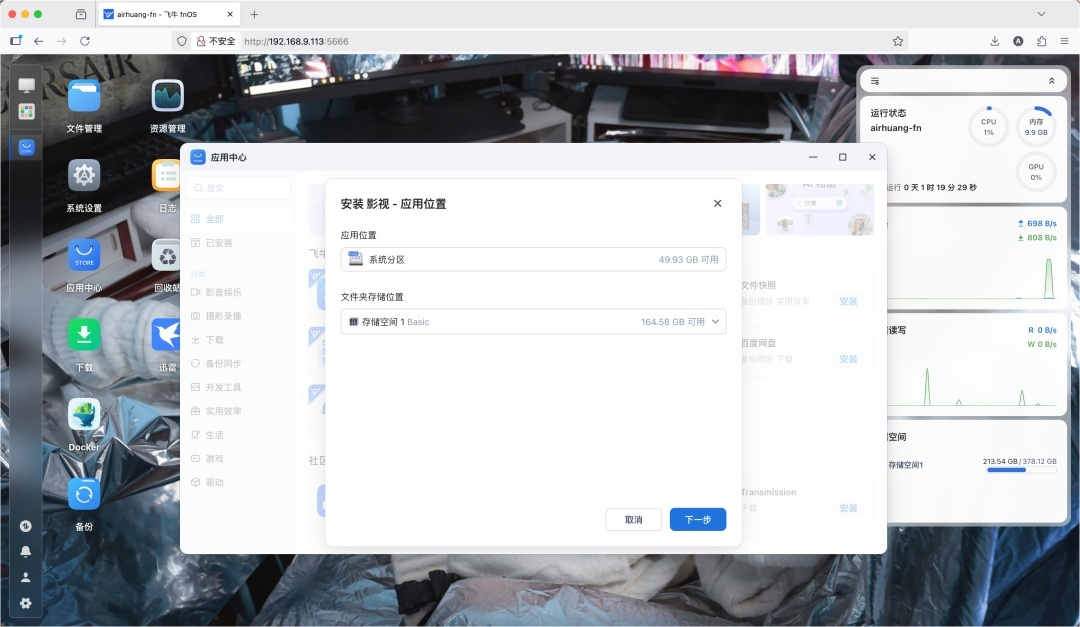This screenshot has width=1080, height=627.
Task: Collapse the status widget panel with the double chevron
Action: [1051, 81]
